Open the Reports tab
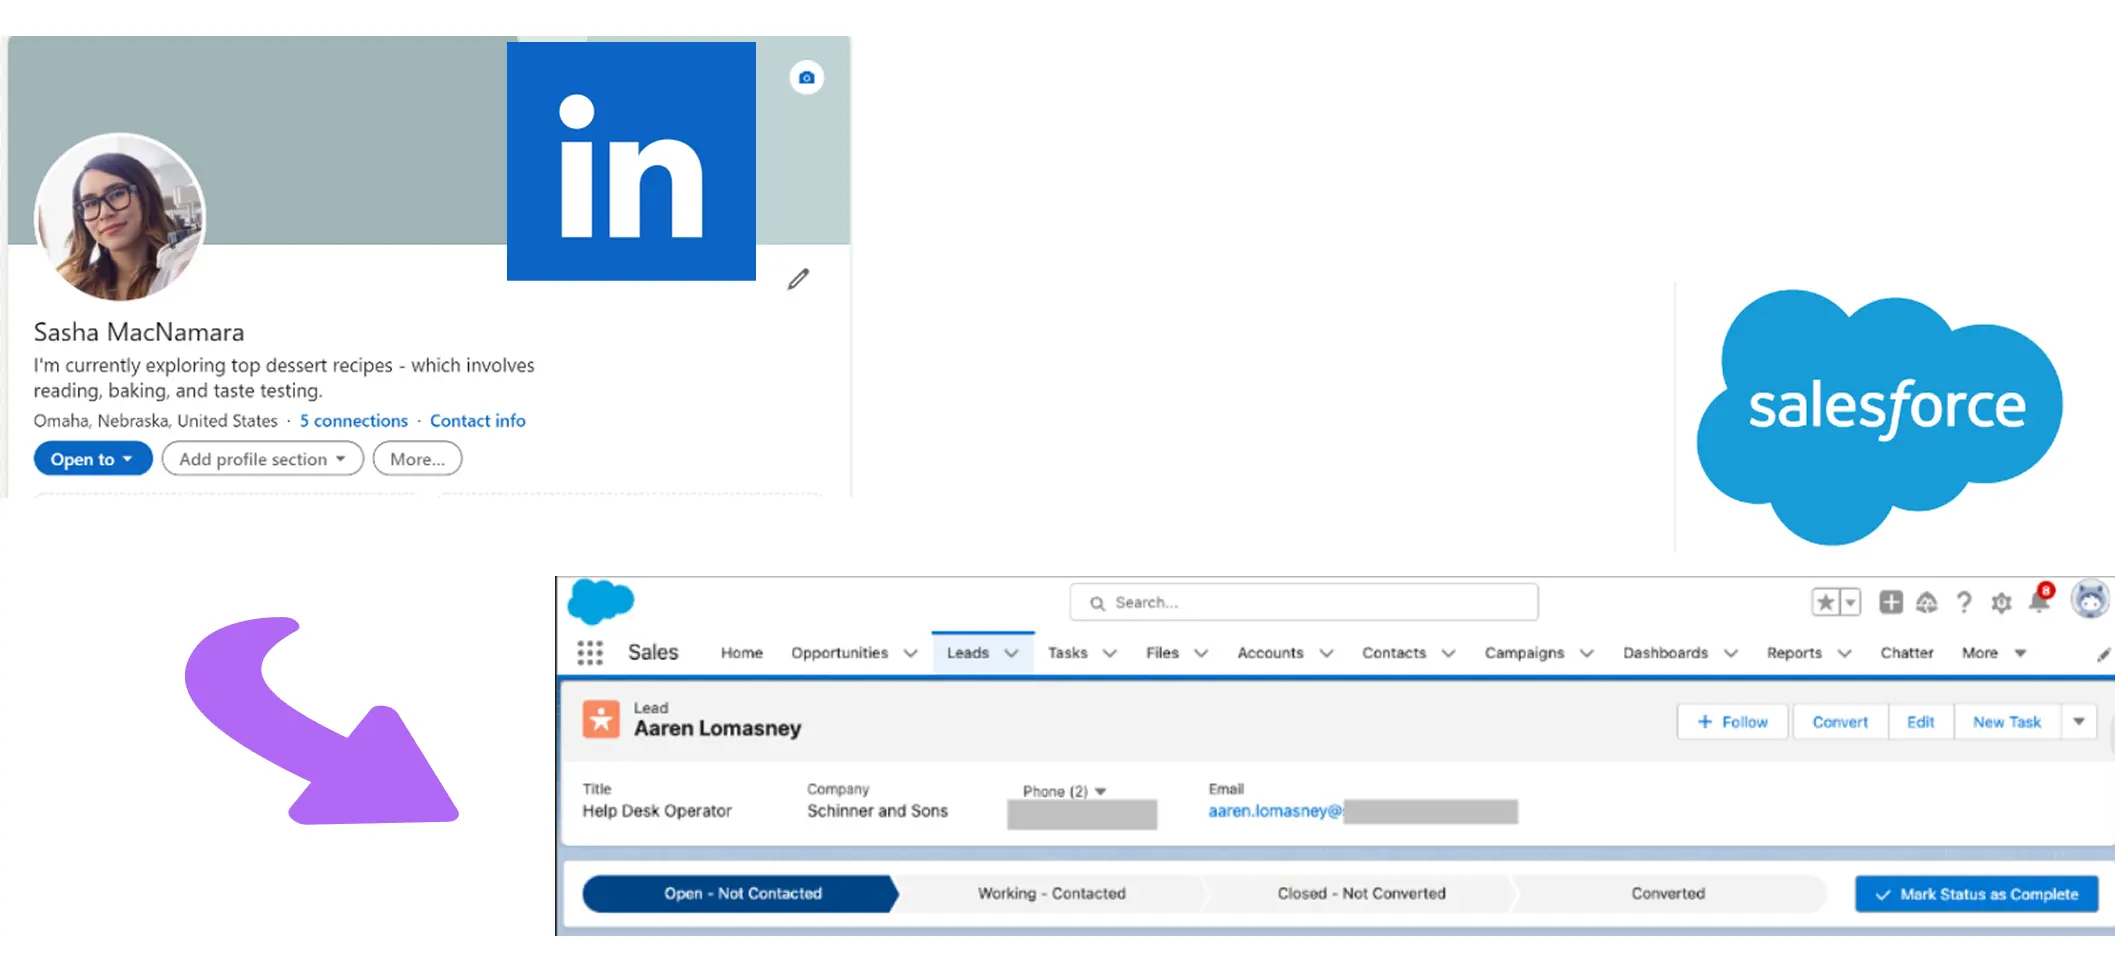The height and width of the screenshot is (954, 2115). (x=1795, y=653)
